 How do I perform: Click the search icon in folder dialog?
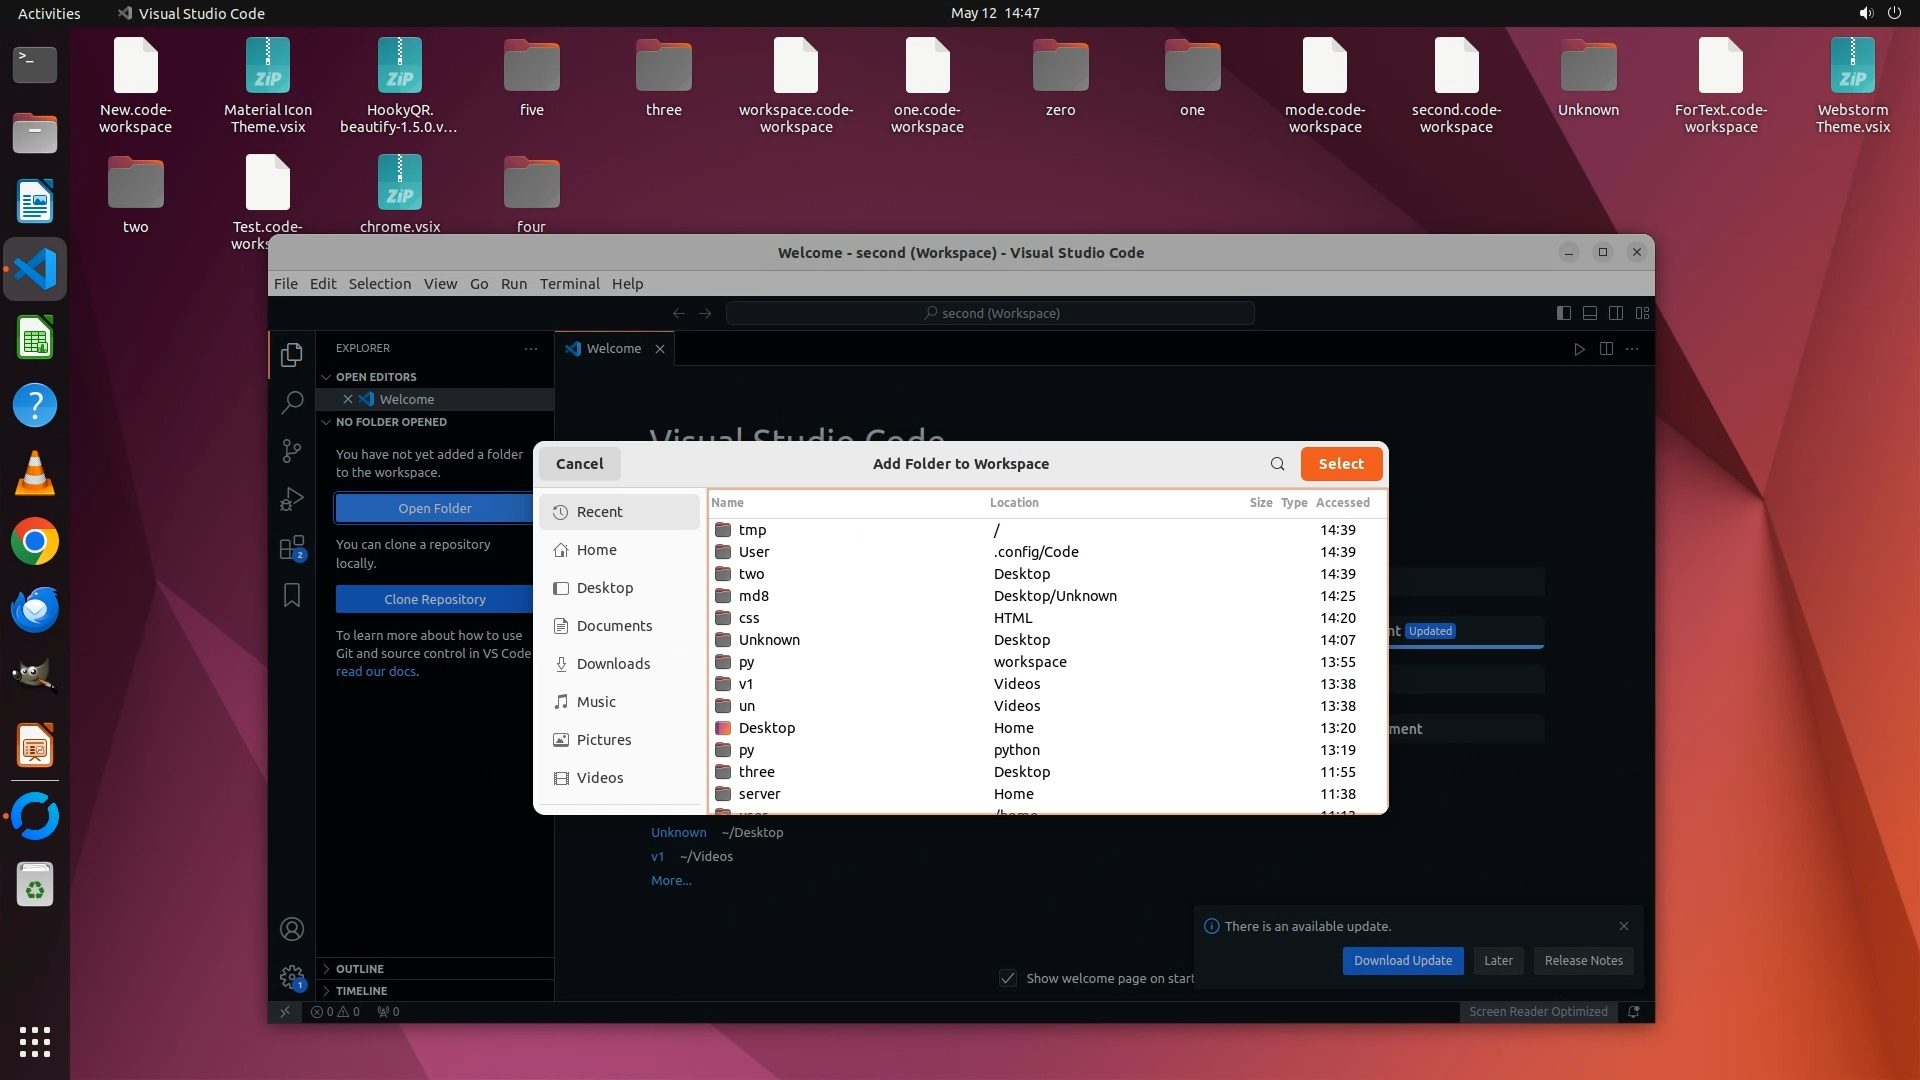[x=1277, y=464]
